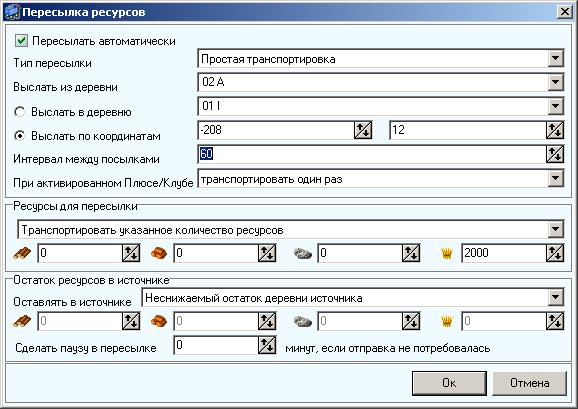Viewport: 578px width, 409px height.
Task: Click the clay icon in the send resources row
Action: [x=159, y=254]
